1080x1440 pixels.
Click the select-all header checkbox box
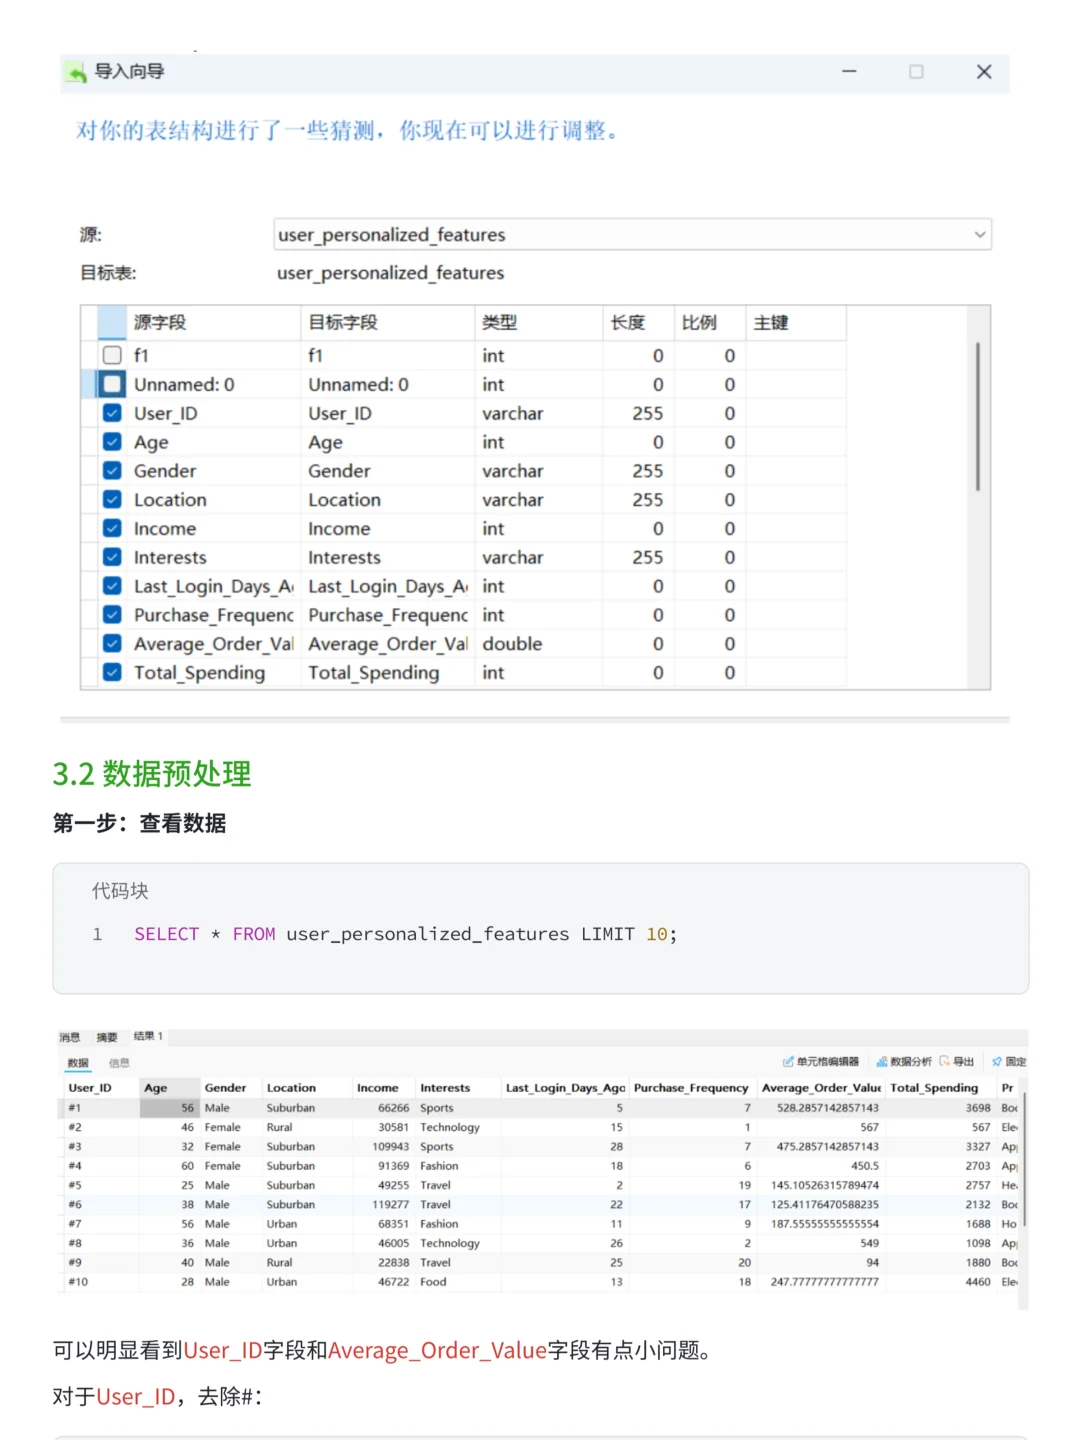[x=112, y=322]
